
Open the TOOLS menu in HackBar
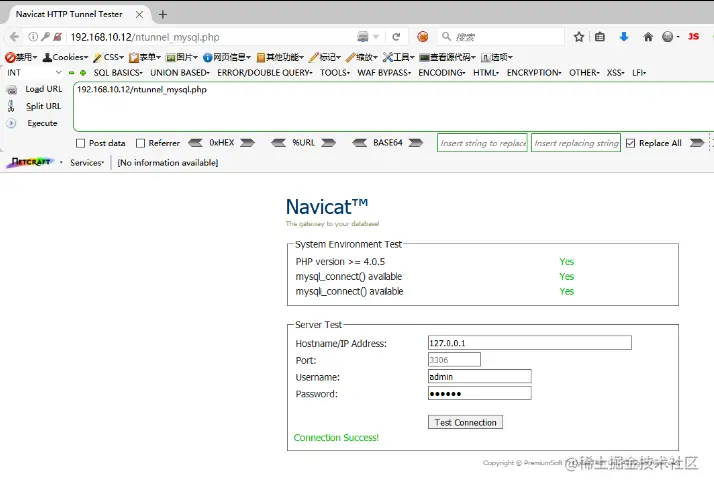pyautogui.click(x=335, y=73)
